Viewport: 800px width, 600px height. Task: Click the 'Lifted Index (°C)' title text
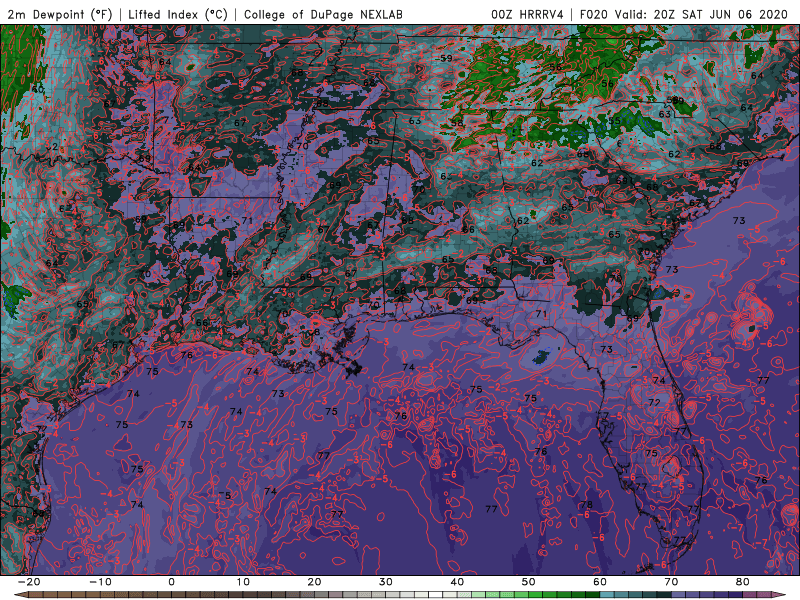178,14
